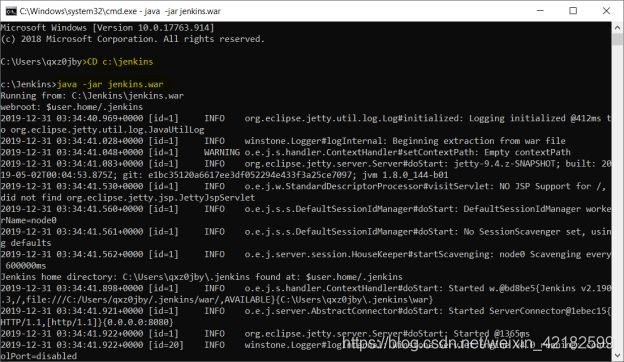Image resolution: width=624 pixels, height=362 pixels.
Task: Click the 'webroot: $user.home/.jenkins' line
Action: (x=72, y=107)
